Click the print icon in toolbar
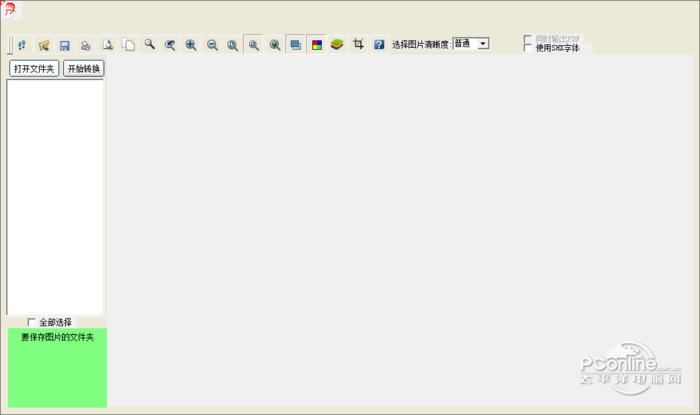Image resolution: width=700 pixels, height=415 pixels. [x=85, y=45]
